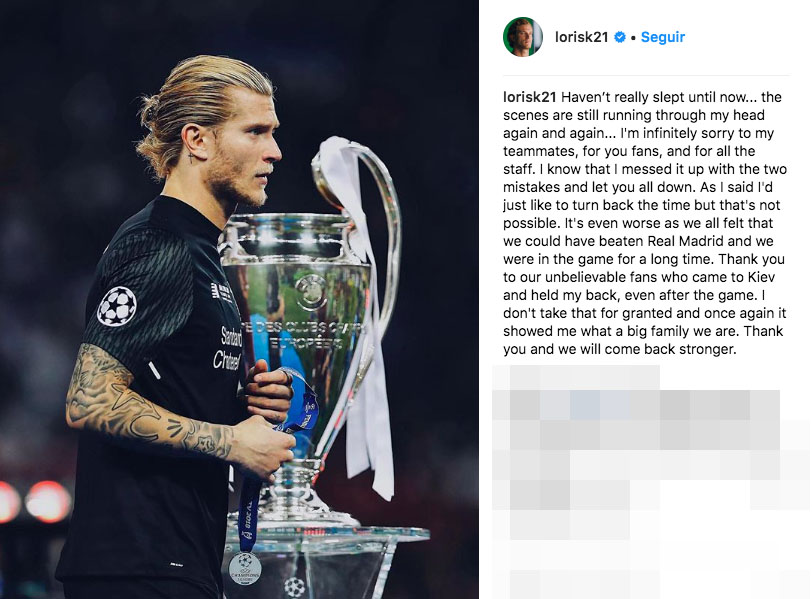The image size is (812, 599).
Task: Click the blurred comments area
Action: point(650,480)
